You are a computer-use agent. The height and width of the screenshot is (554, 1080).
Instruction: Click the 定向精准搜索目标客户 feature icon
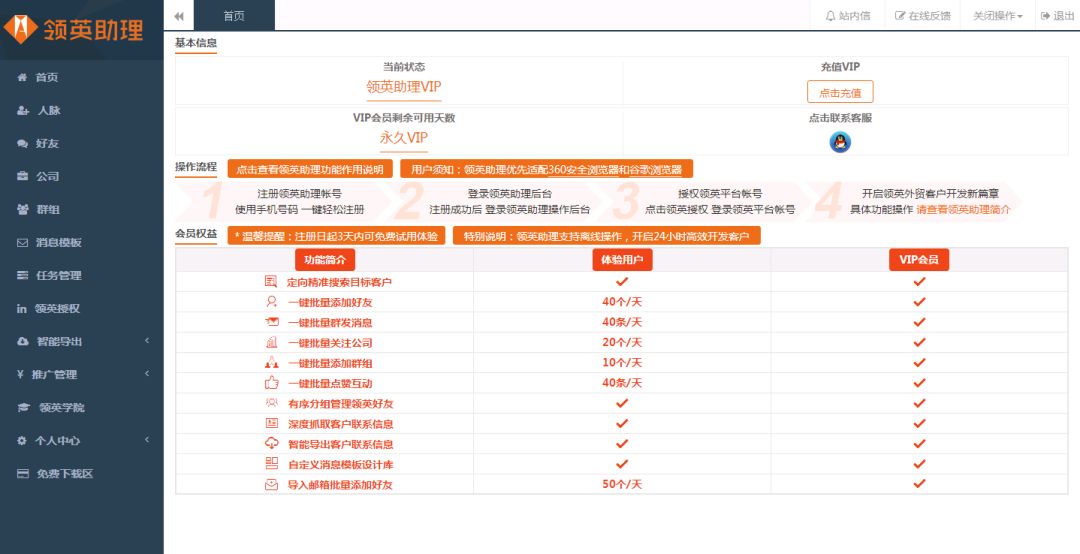[x=271, y=282]
